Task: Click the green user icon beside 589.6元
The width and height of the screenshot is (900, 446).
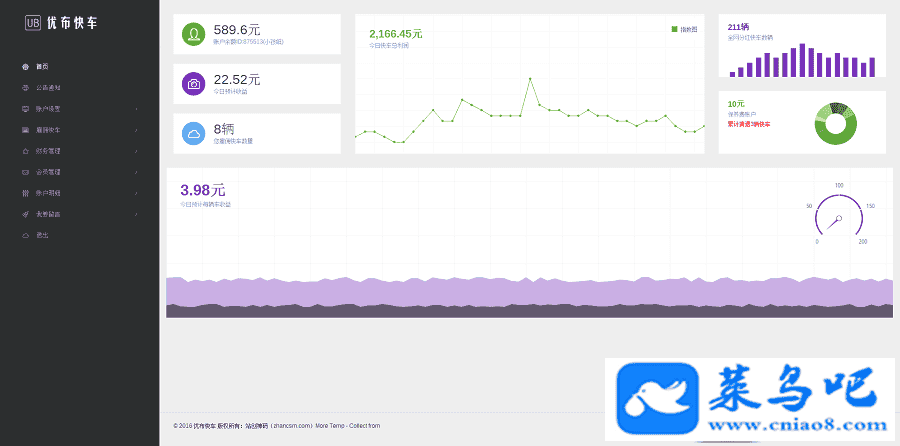Action: 192,34
